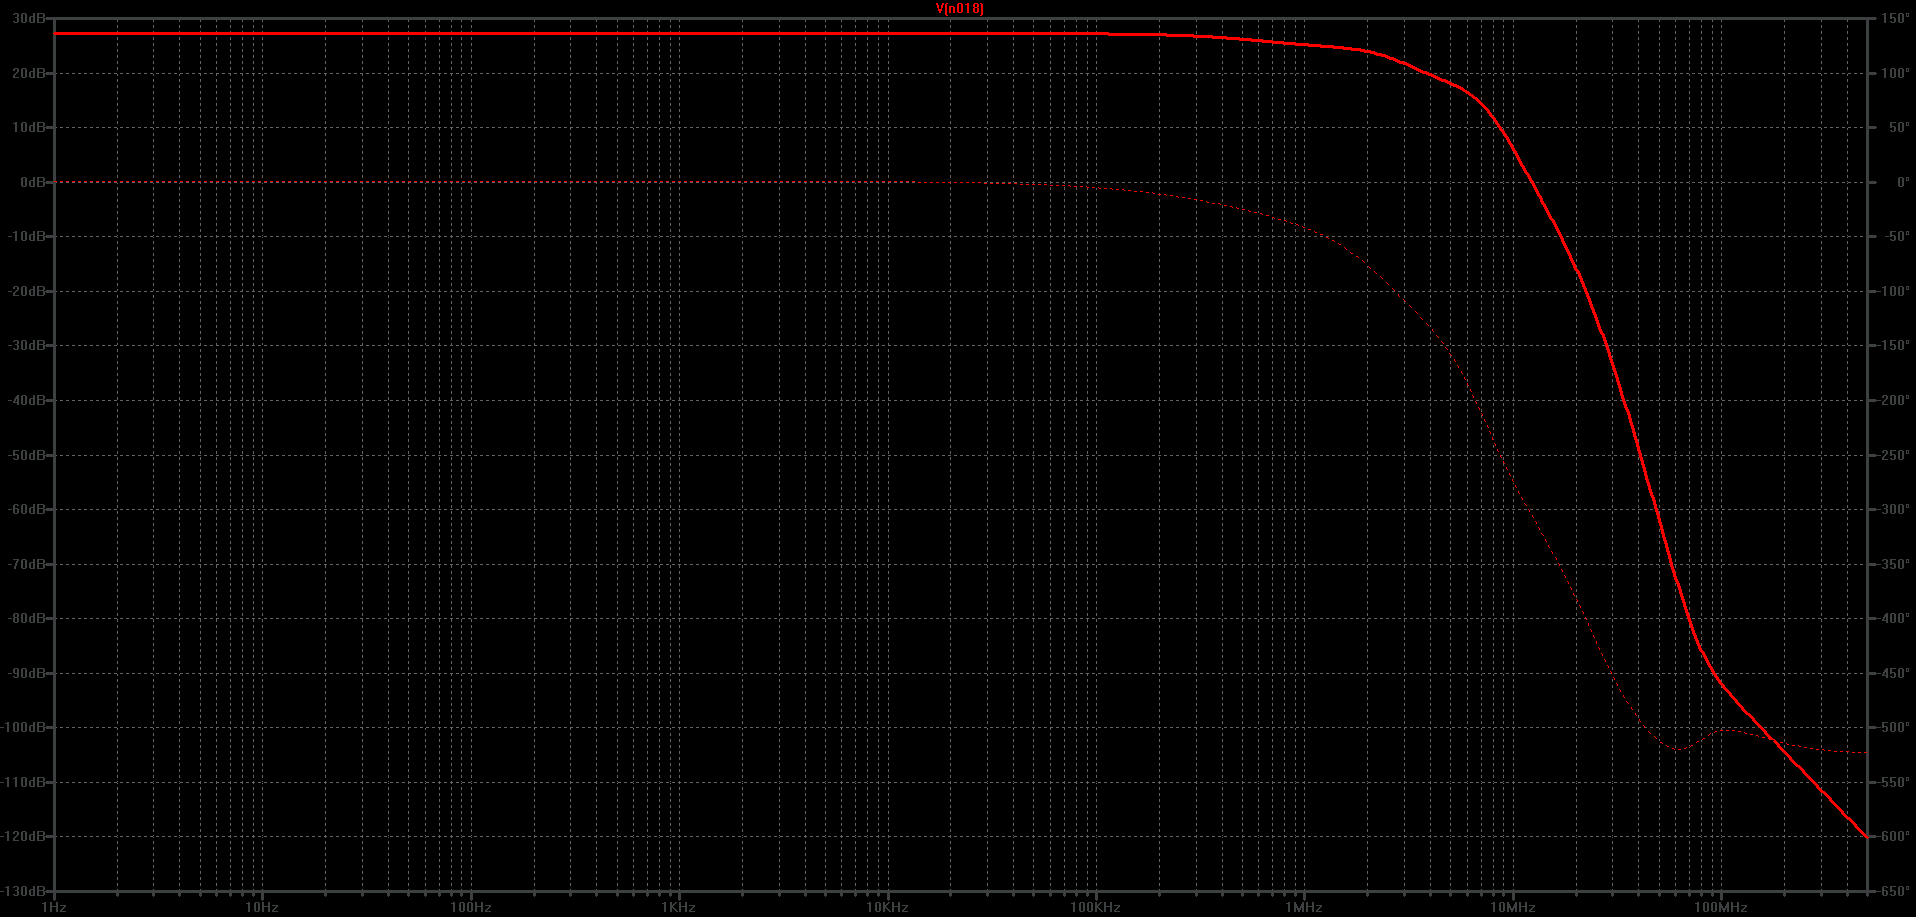The width and height of the screenshot is (1916, 917).
Task: Click the 10MHz frequency axis label
Action: coord(1513,907)
